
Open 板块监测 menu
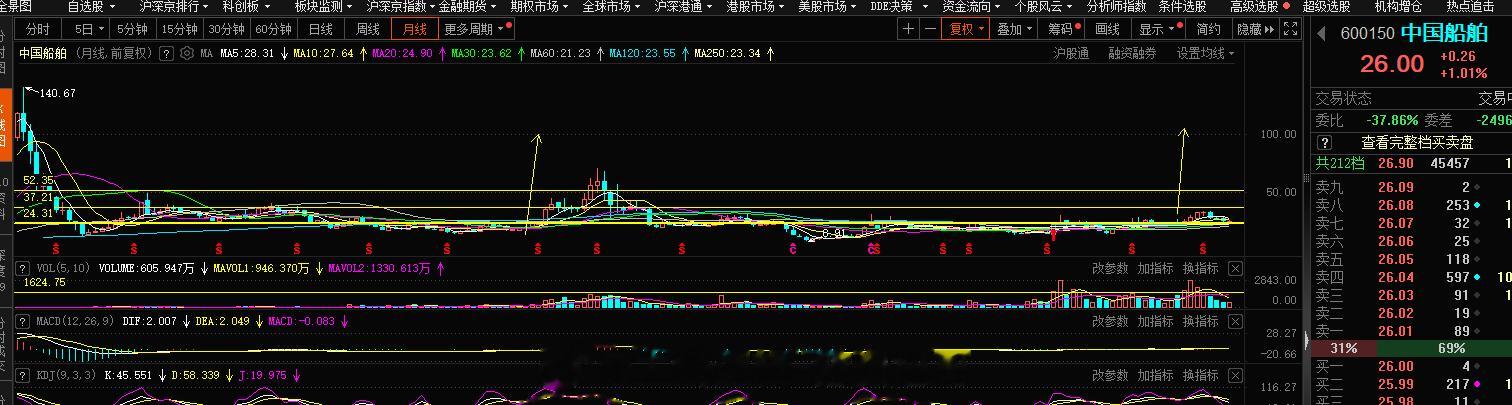(x=325, y=6)
